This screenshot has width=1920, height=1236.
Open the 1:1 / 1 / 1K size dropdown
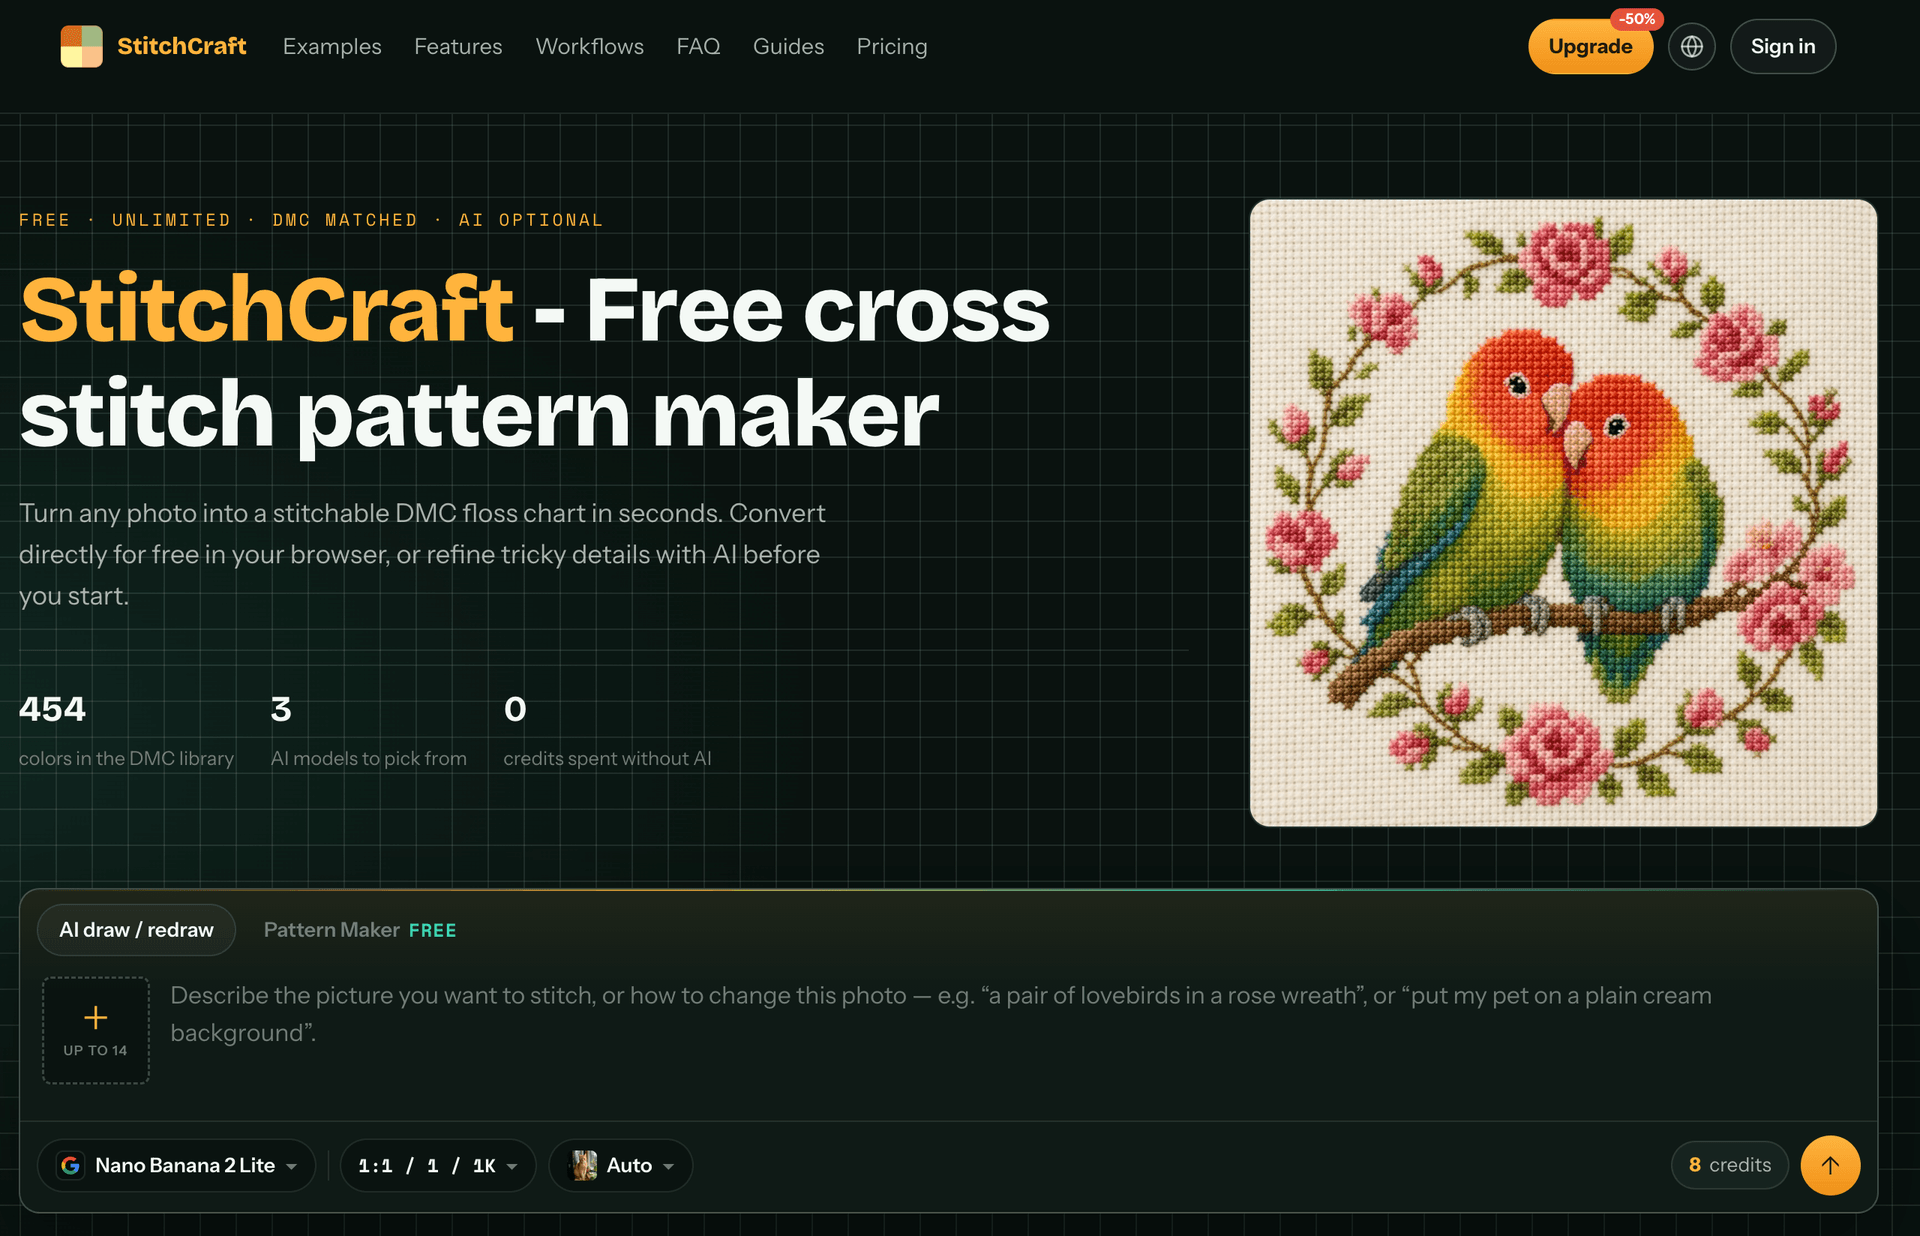[438, 1165]
